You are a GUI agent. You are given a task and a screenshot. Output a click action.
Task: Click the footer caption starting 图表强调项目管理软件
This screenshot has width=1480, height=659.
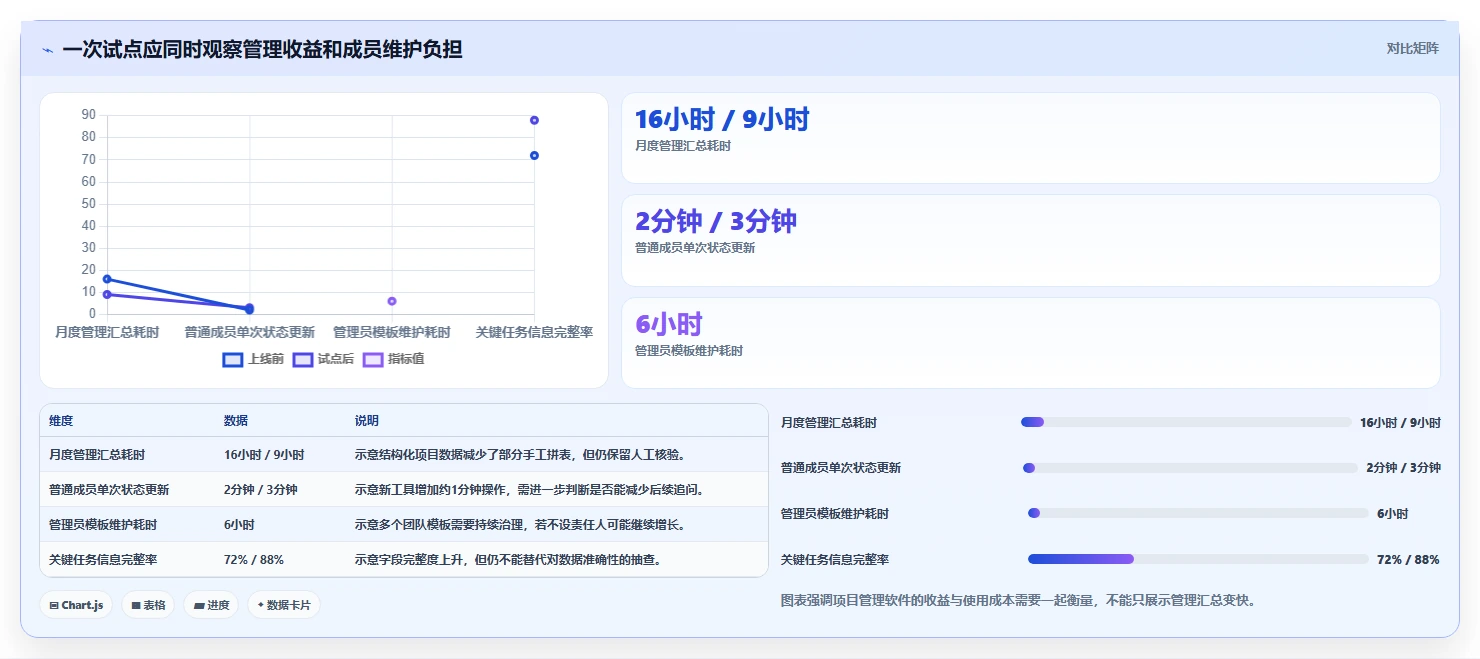click(1018, 601)
